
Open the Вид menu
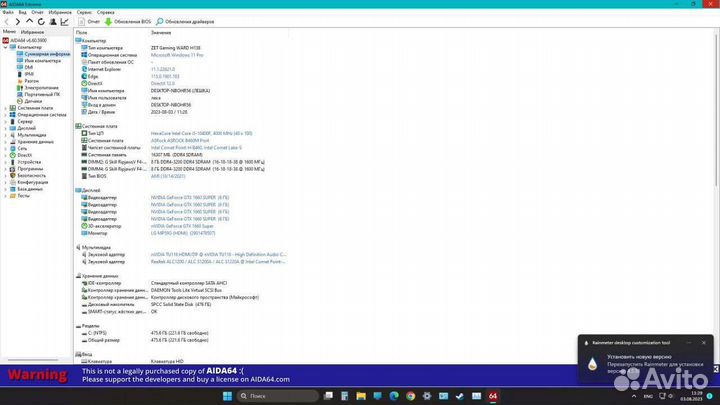coord(22,12)
